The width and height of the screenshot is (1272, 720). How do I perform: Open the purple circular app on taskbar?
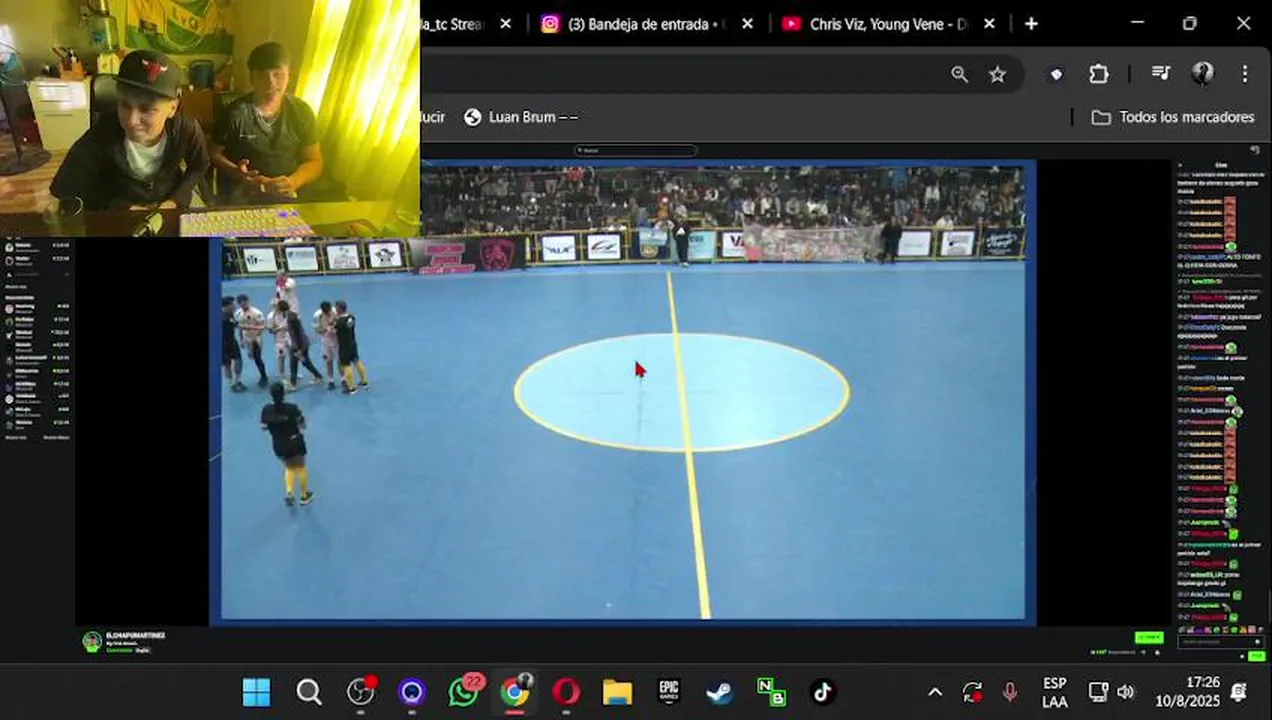point(412,692)
